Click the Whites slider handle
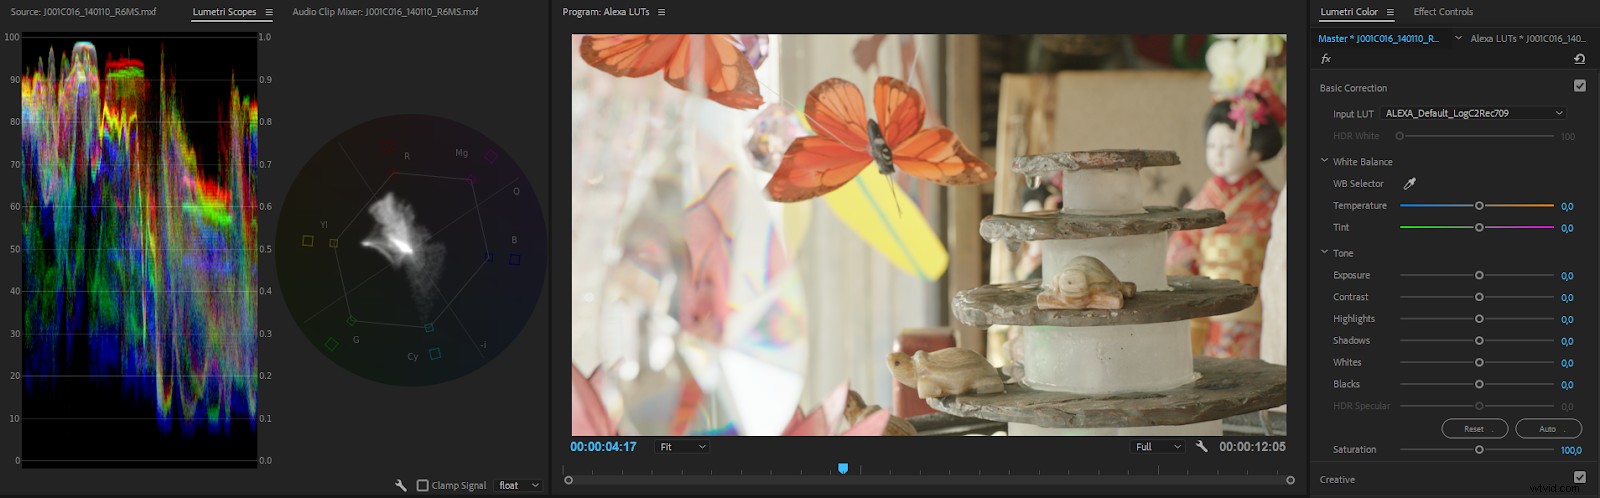This screenshot has height=498, width=1600. pyautogui.click(x=1479, y=362)
